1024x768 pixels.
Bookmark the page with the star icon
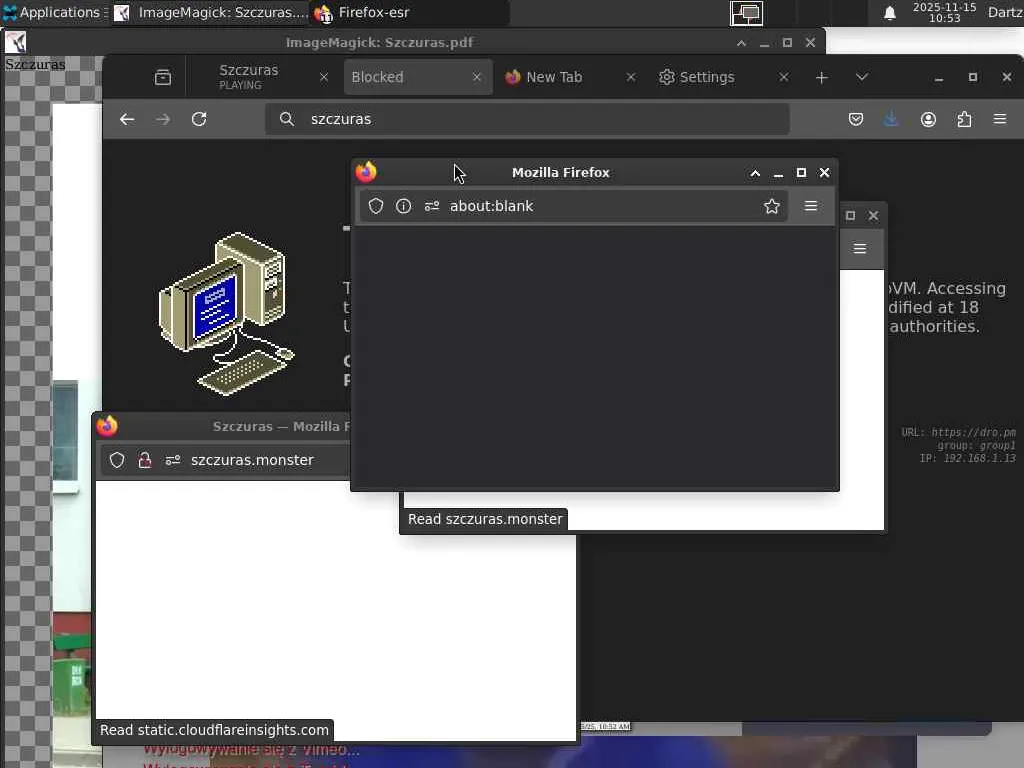[772, 206]
